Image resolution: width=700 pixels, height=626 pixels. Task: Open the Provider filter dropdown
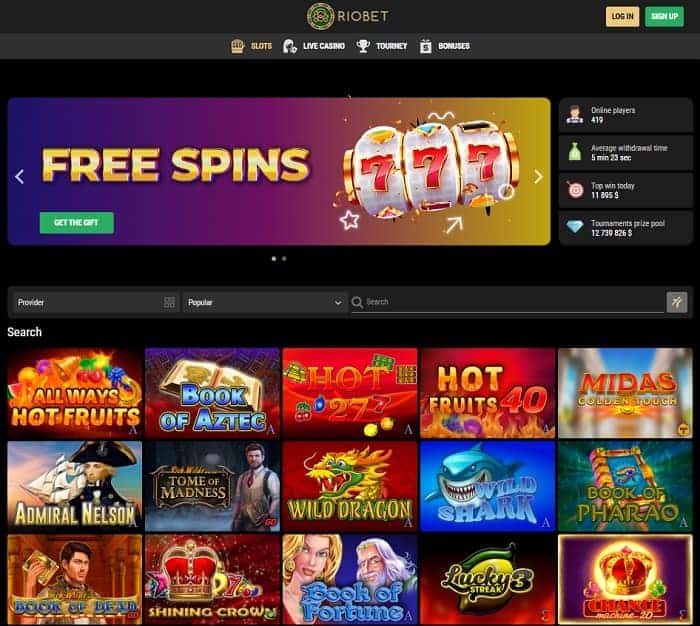(96, 302)
